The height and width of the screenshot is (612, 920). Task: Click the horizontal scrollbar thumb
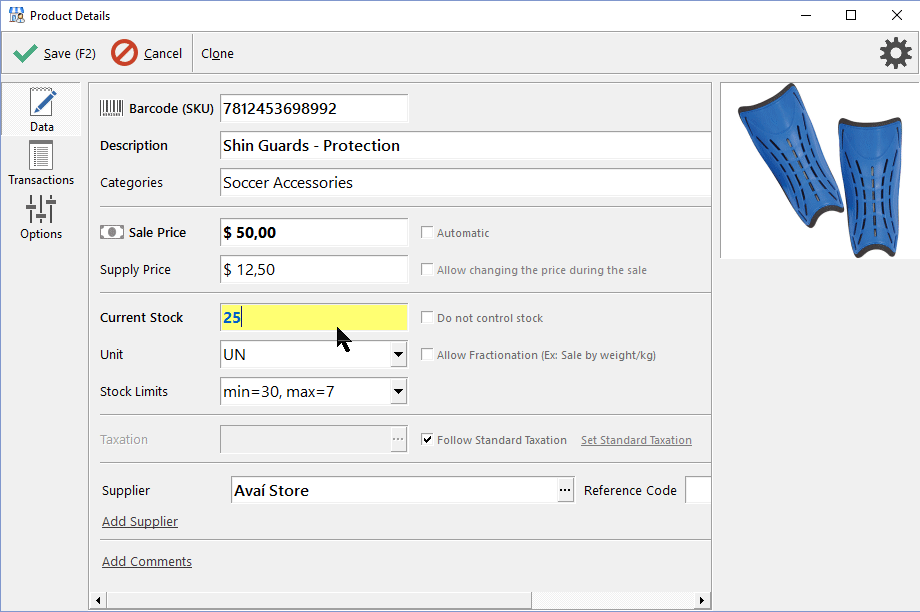coord(319,600)
